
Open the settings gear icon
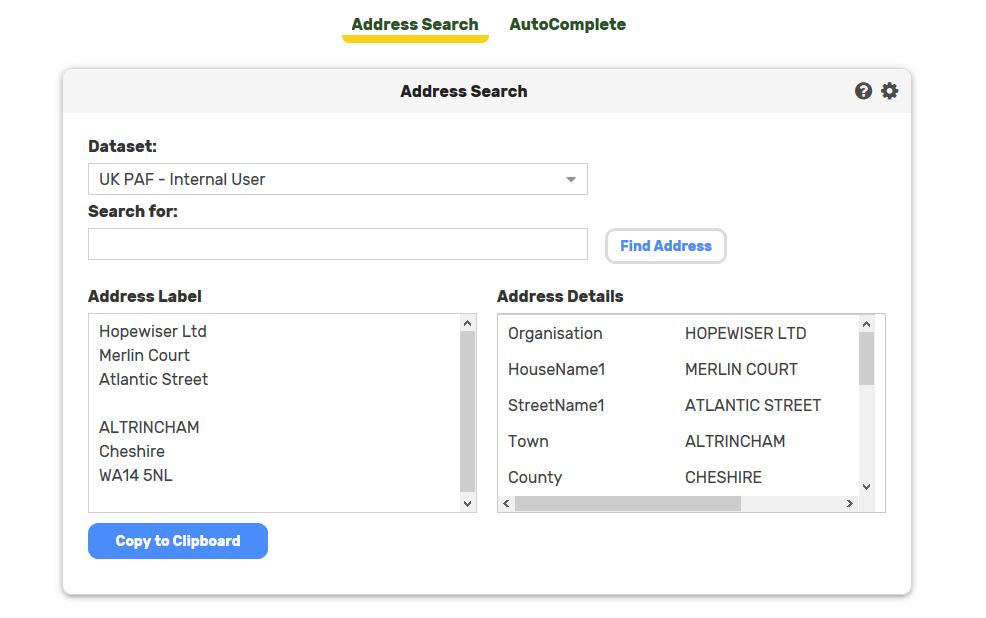tap(889, 91)
